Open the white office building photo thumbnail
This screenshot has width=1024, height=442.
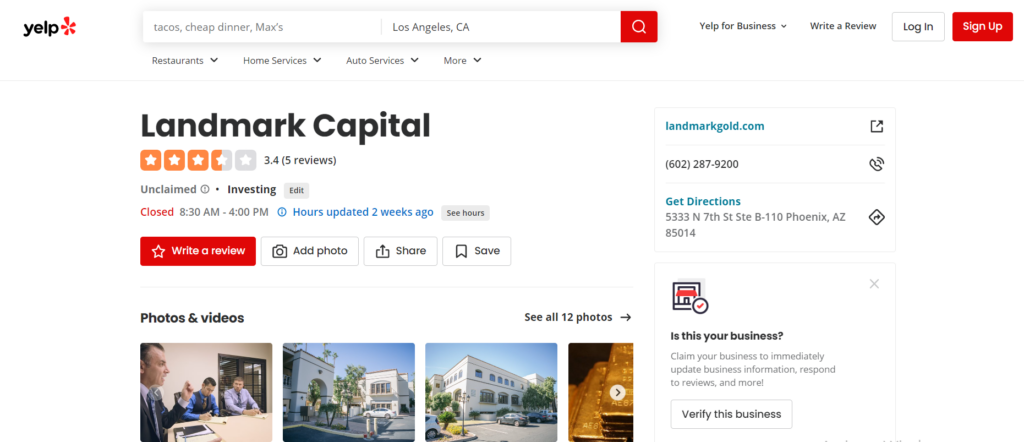click(491, 392)
